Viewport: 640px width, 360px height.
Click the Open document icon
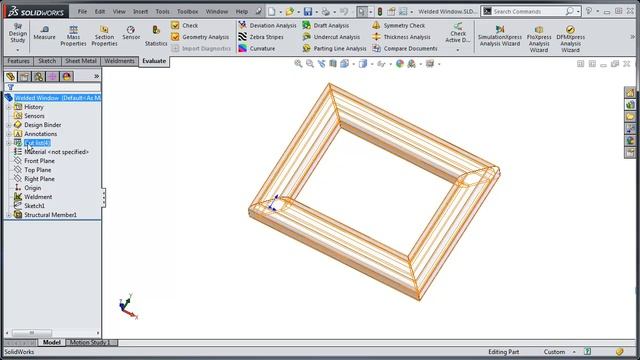(x=289, y=11)
